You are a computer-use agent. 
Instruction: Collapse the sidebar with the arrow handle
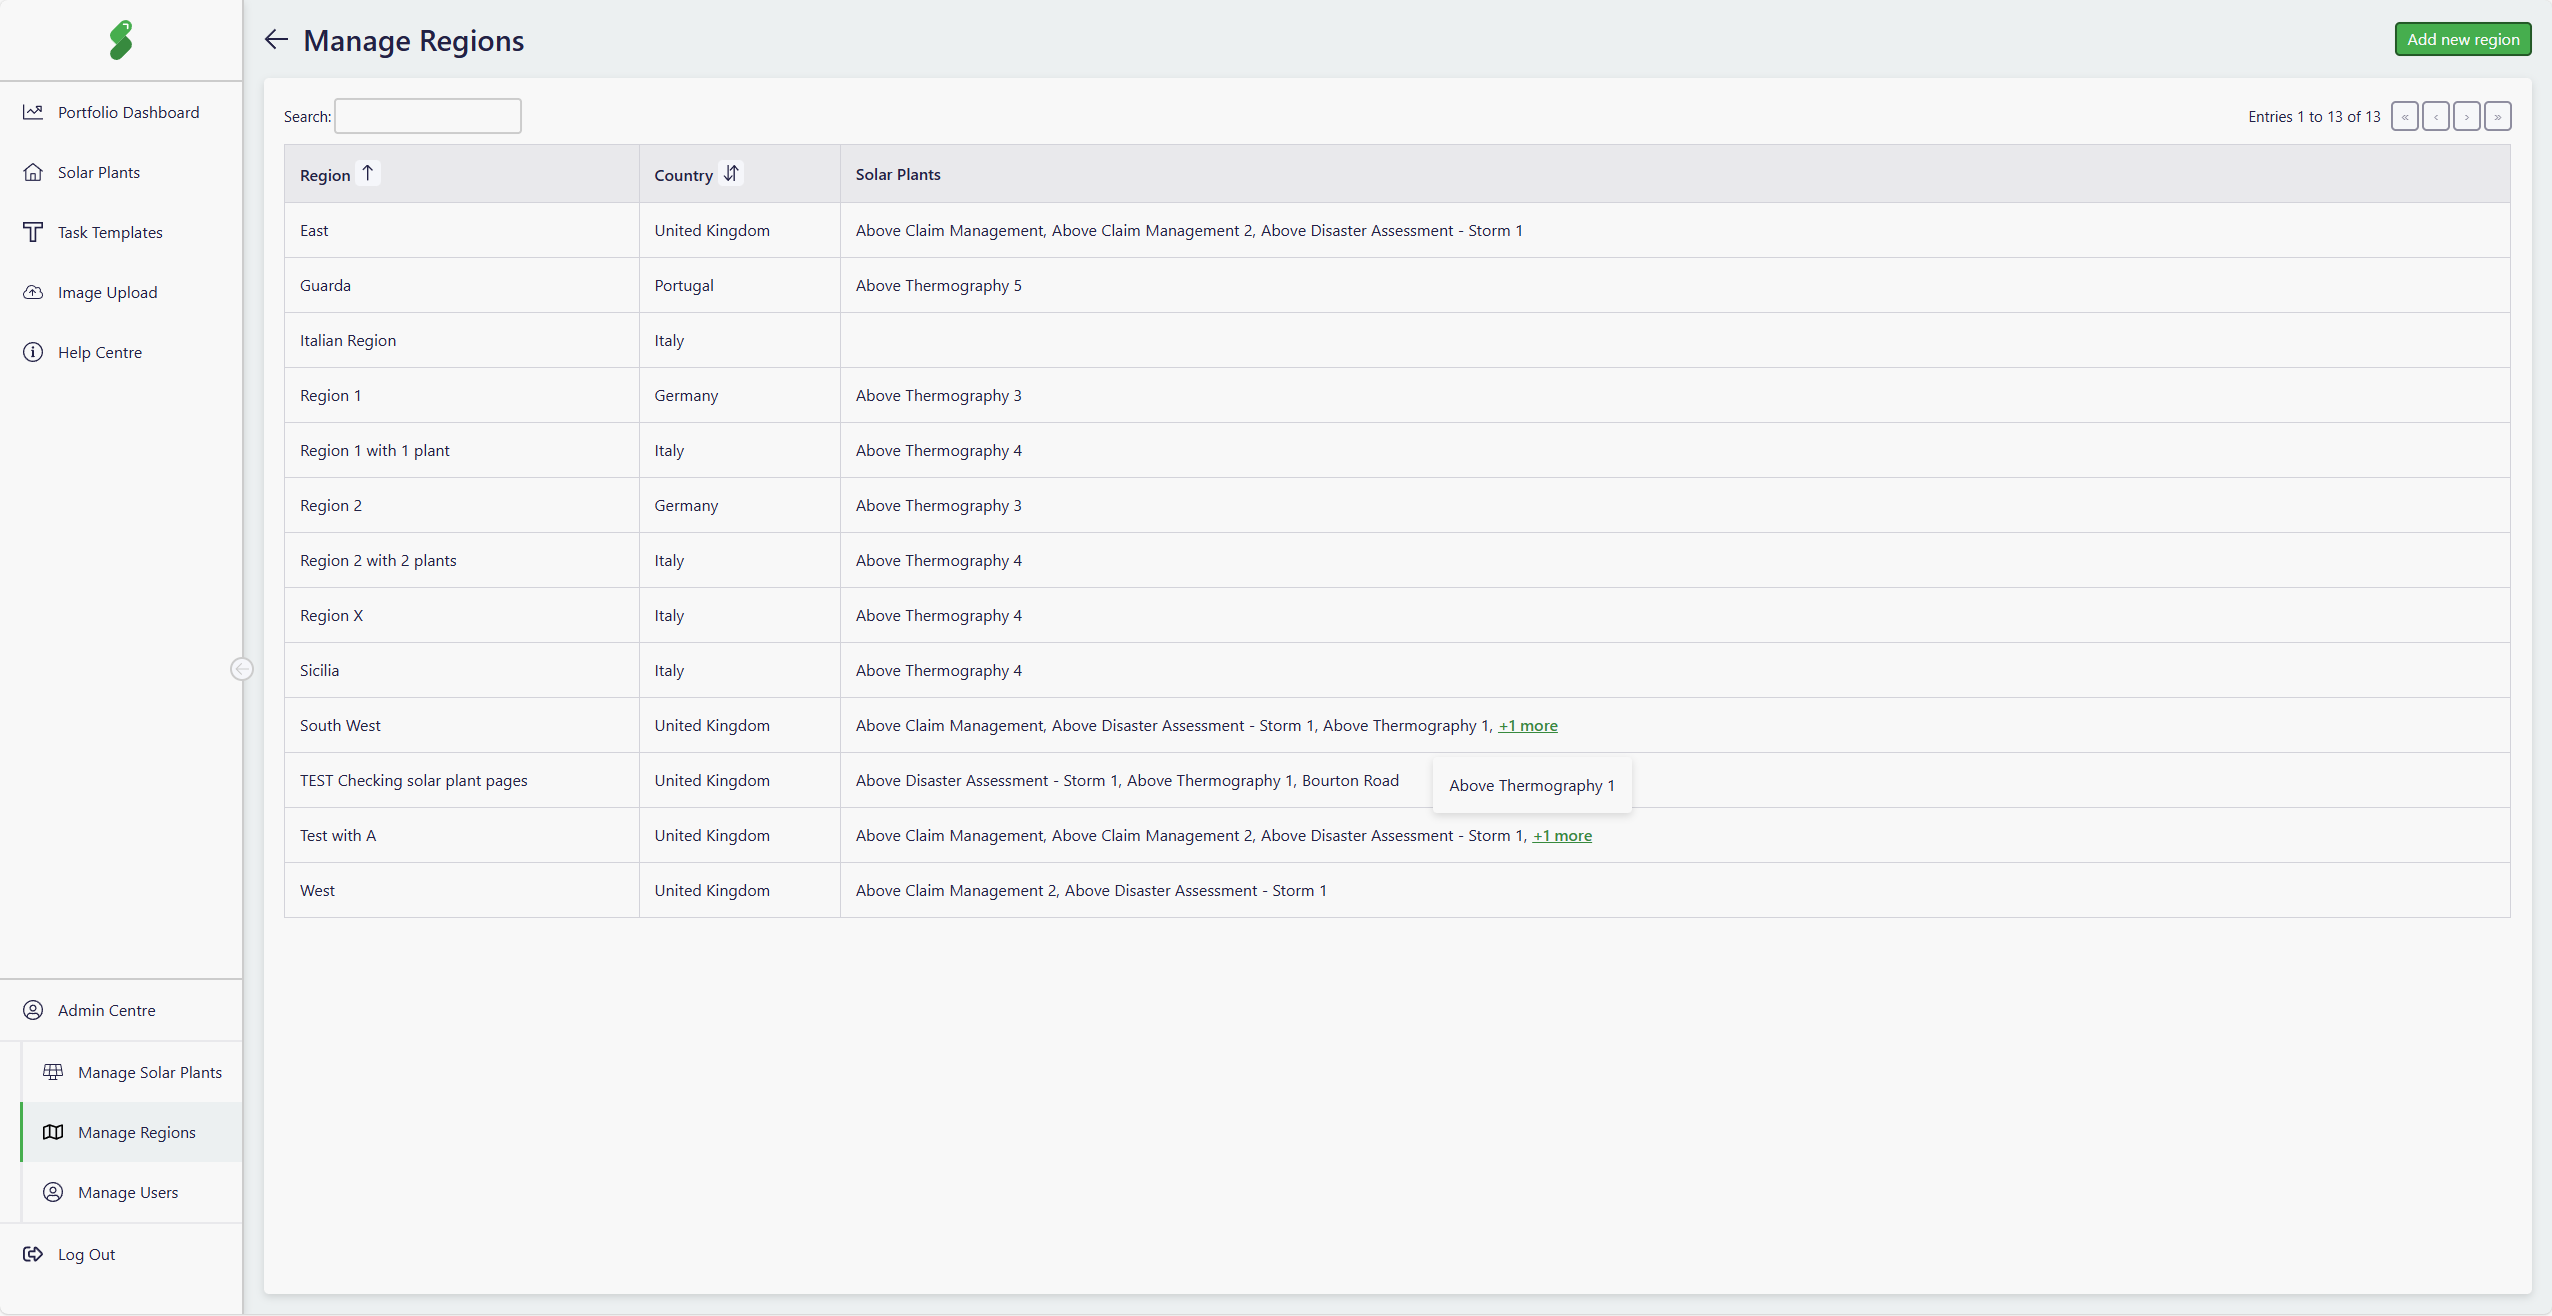(242, 669)
